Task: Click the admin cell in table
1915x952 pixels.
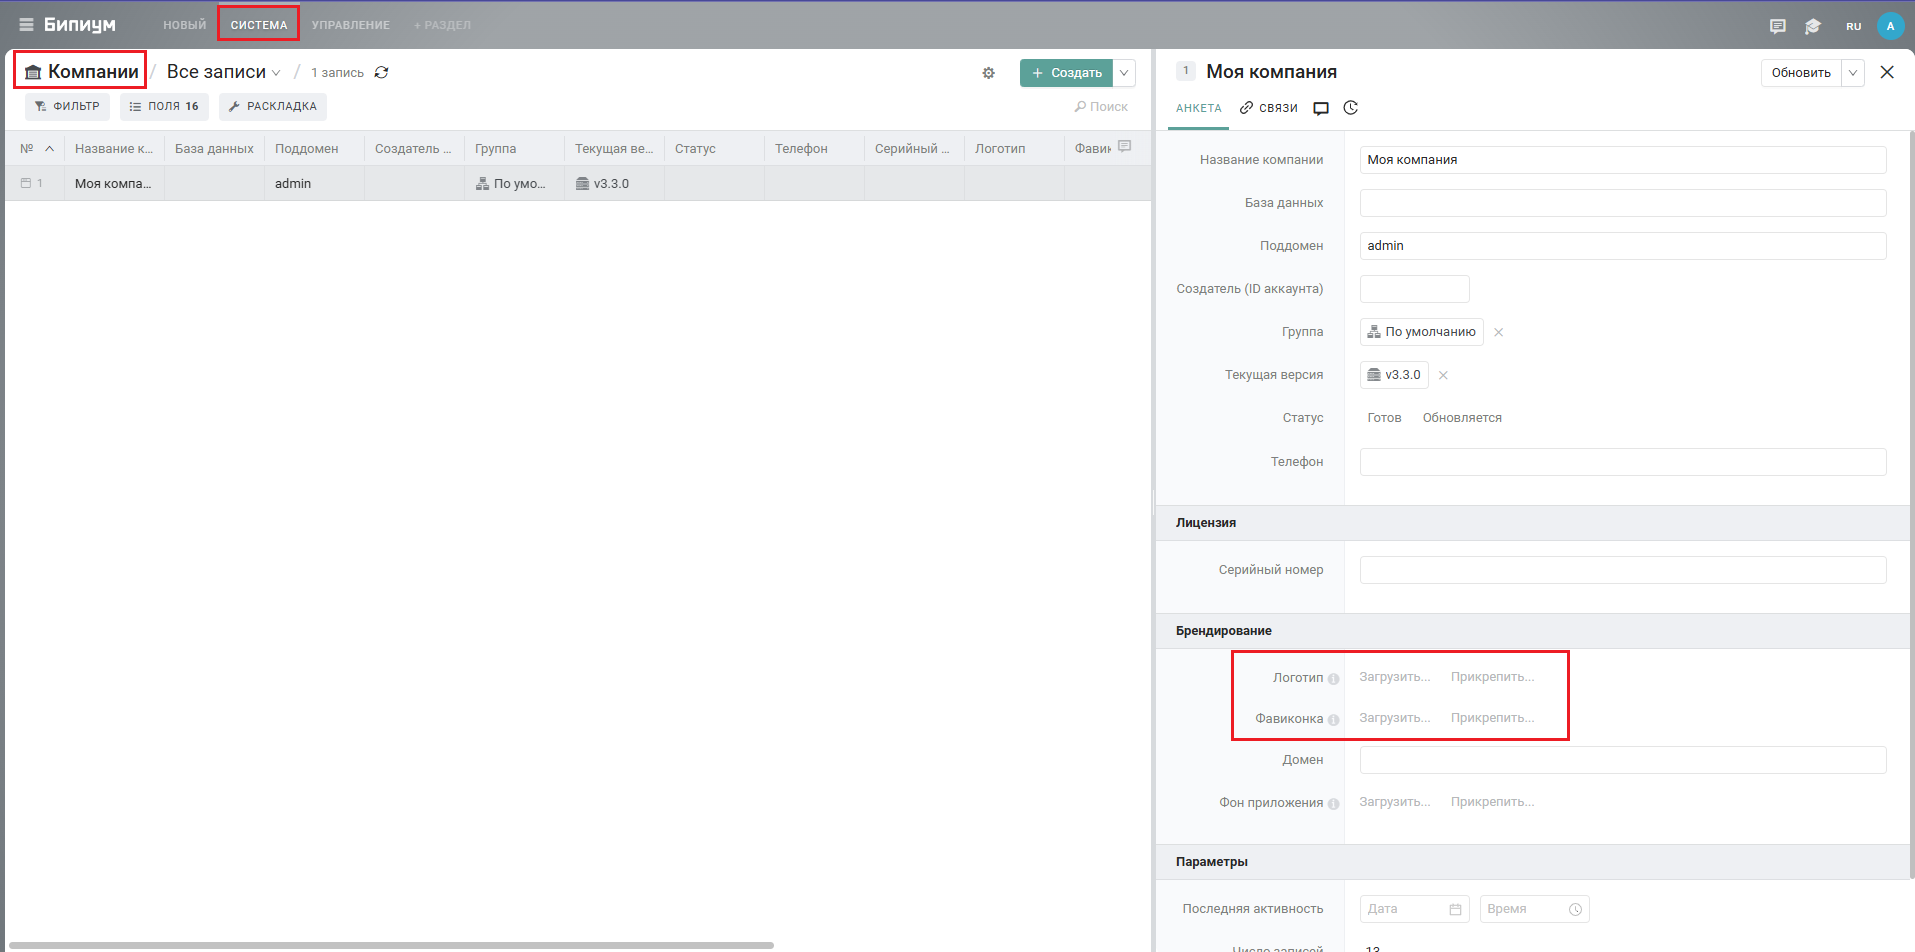Action: pyautogui.click(x=314, y=183)
